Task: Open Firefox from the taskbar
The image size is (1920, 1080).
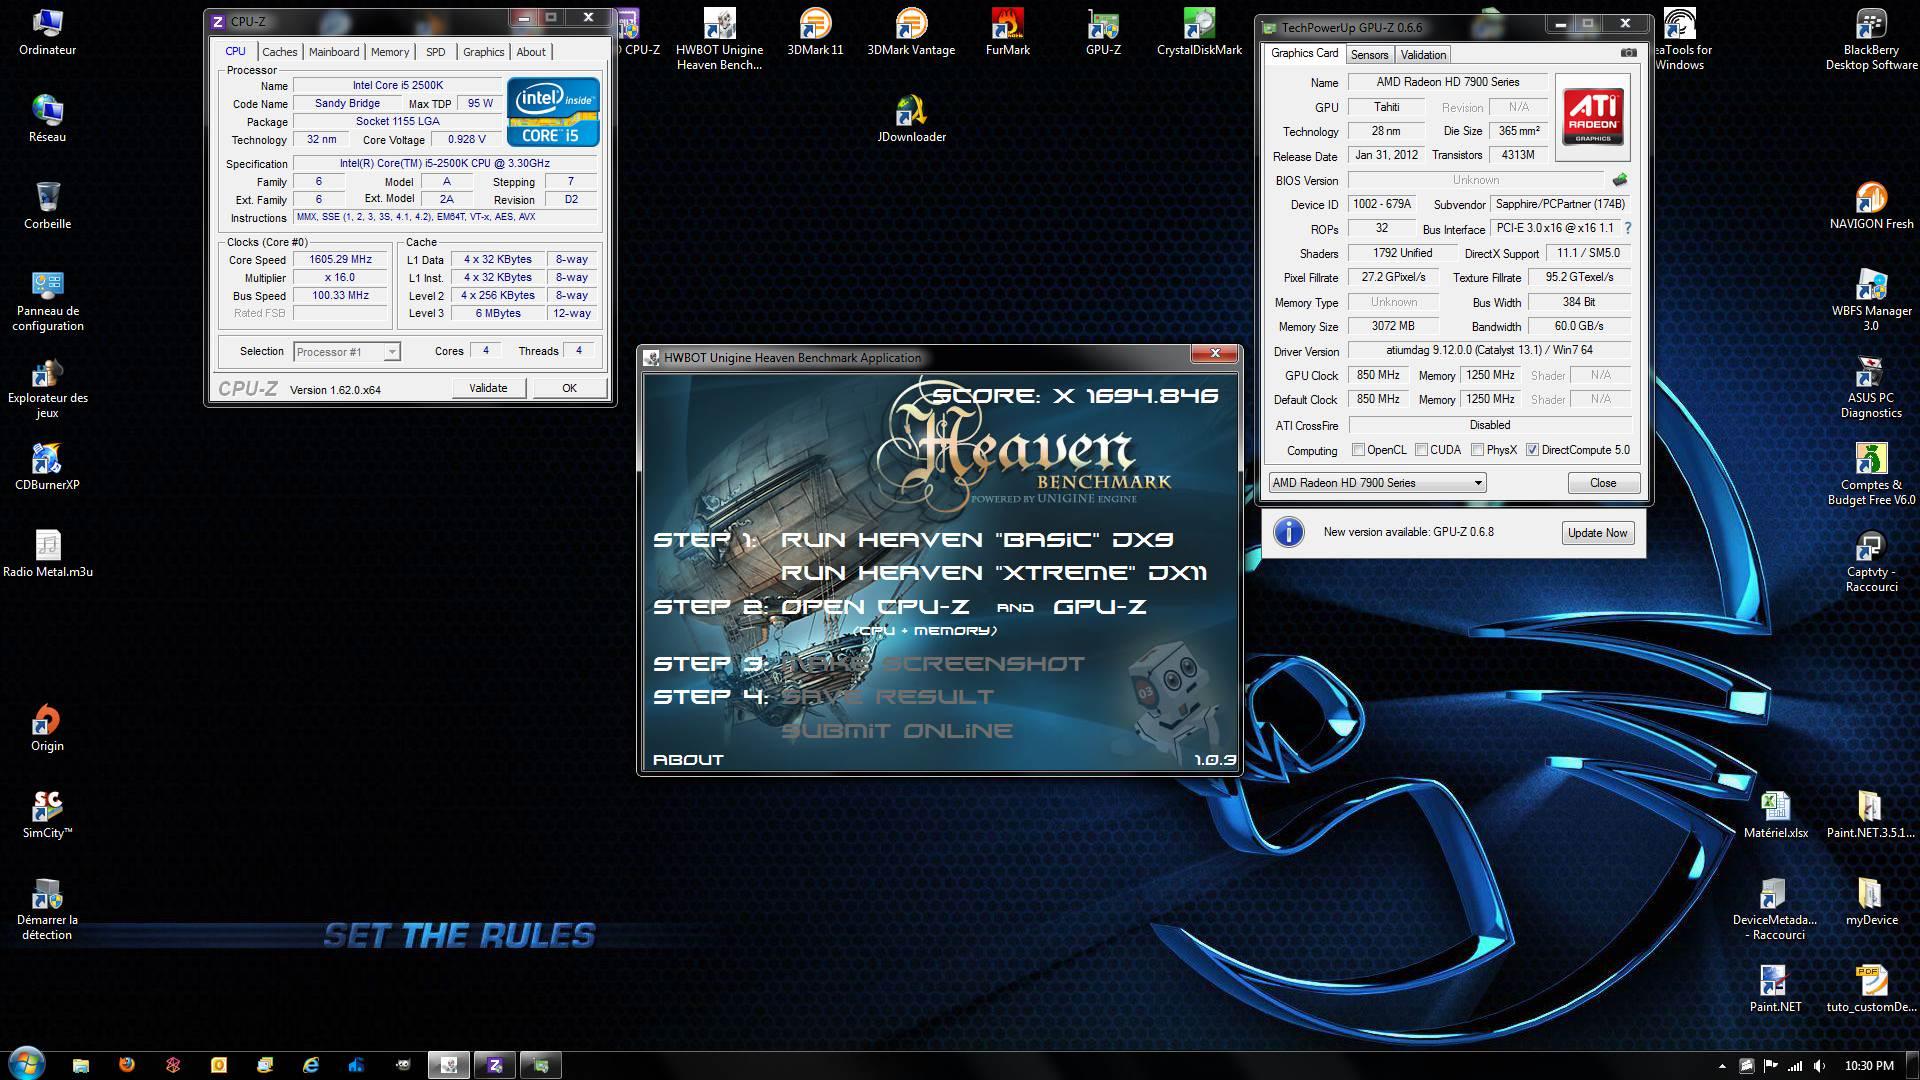Action: click(x=127, y=1065)
